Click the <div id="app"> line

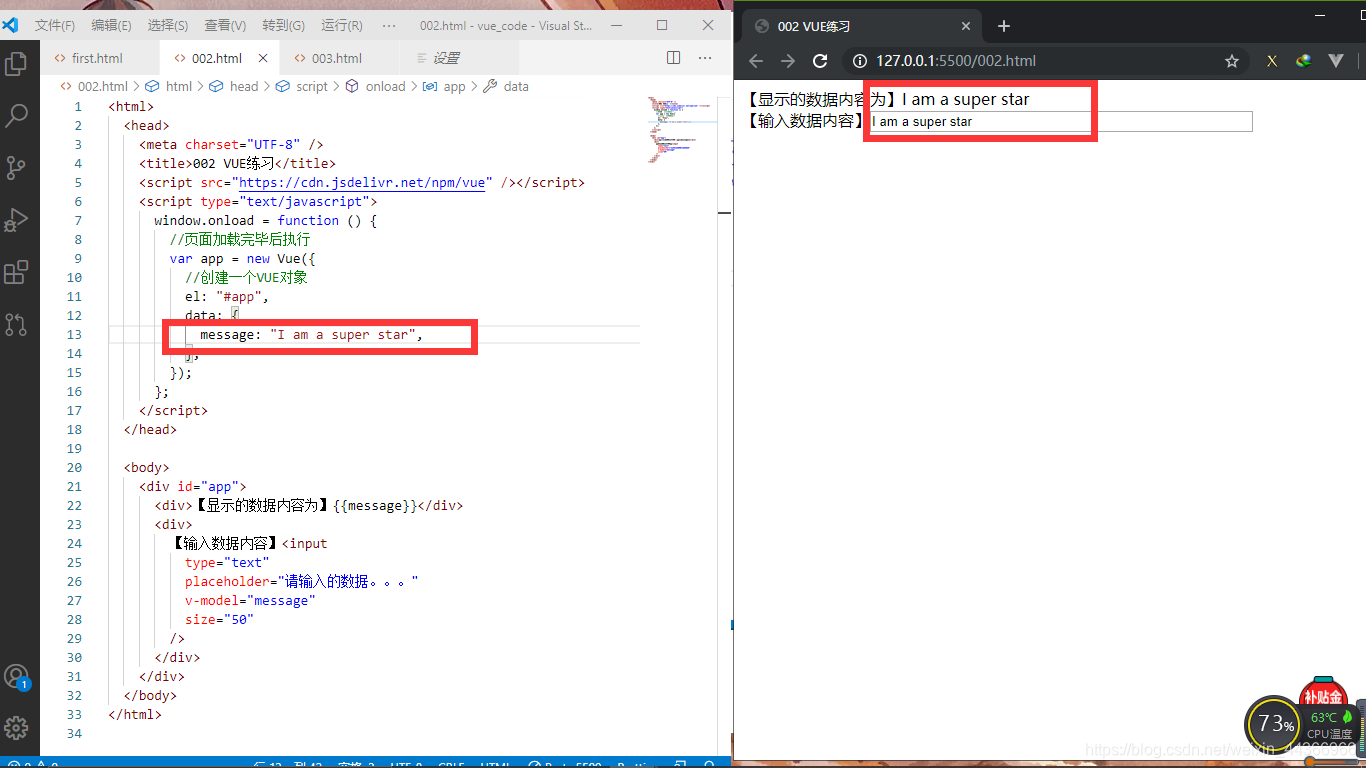[193, 486]
